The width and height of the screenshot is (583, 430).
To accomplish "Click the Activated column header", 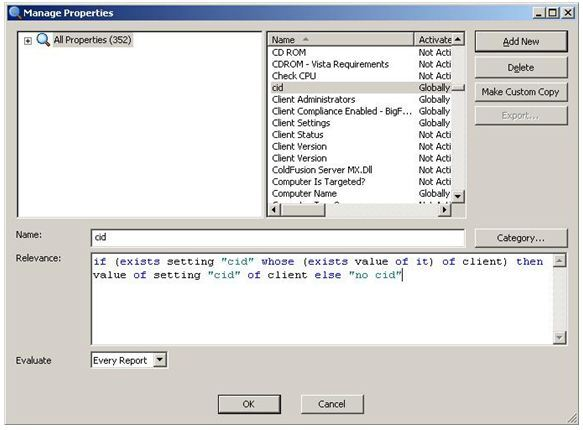I will (x=434, y=39).
